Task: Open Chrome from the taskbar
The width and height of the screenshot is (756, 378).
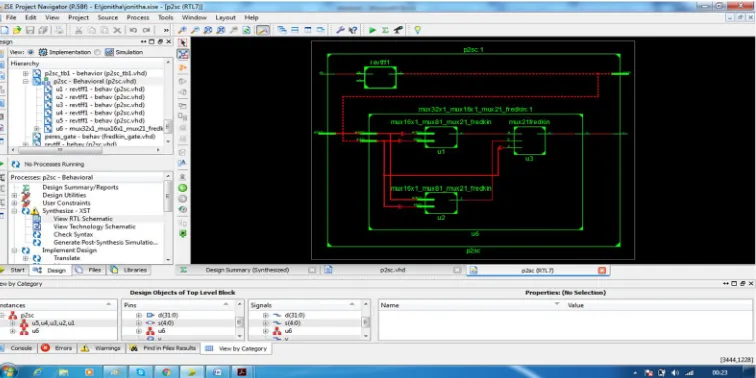Action: [x=166, y=372]
